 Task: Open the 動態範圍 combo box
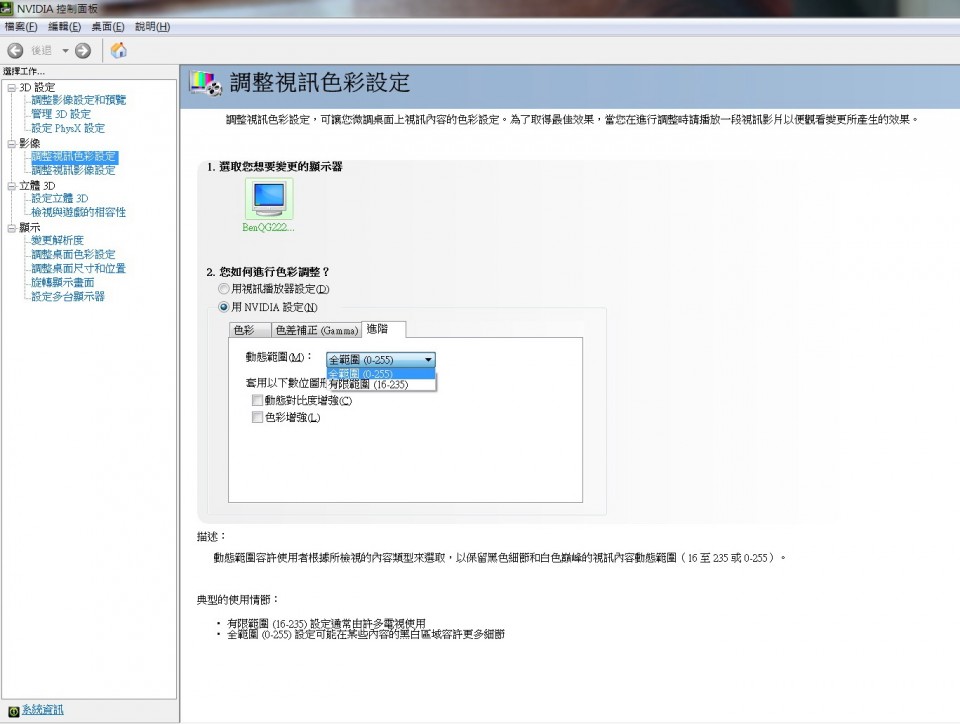click(x=381, y=360)
